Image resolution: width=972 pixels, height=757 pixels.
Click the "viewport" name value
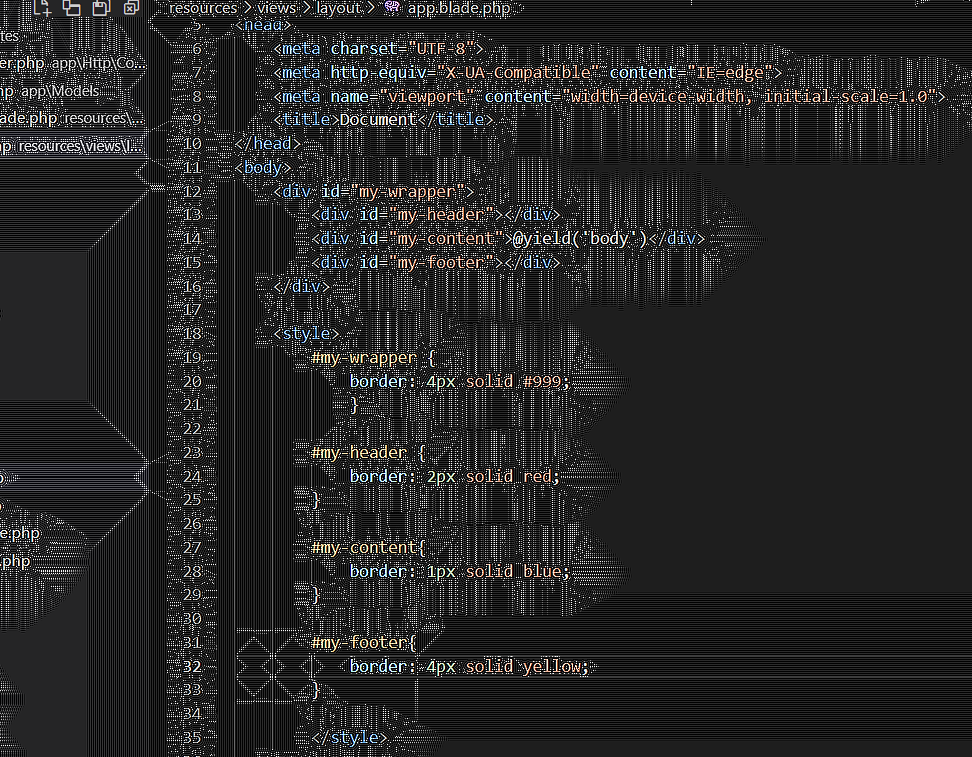coord(426,96)
